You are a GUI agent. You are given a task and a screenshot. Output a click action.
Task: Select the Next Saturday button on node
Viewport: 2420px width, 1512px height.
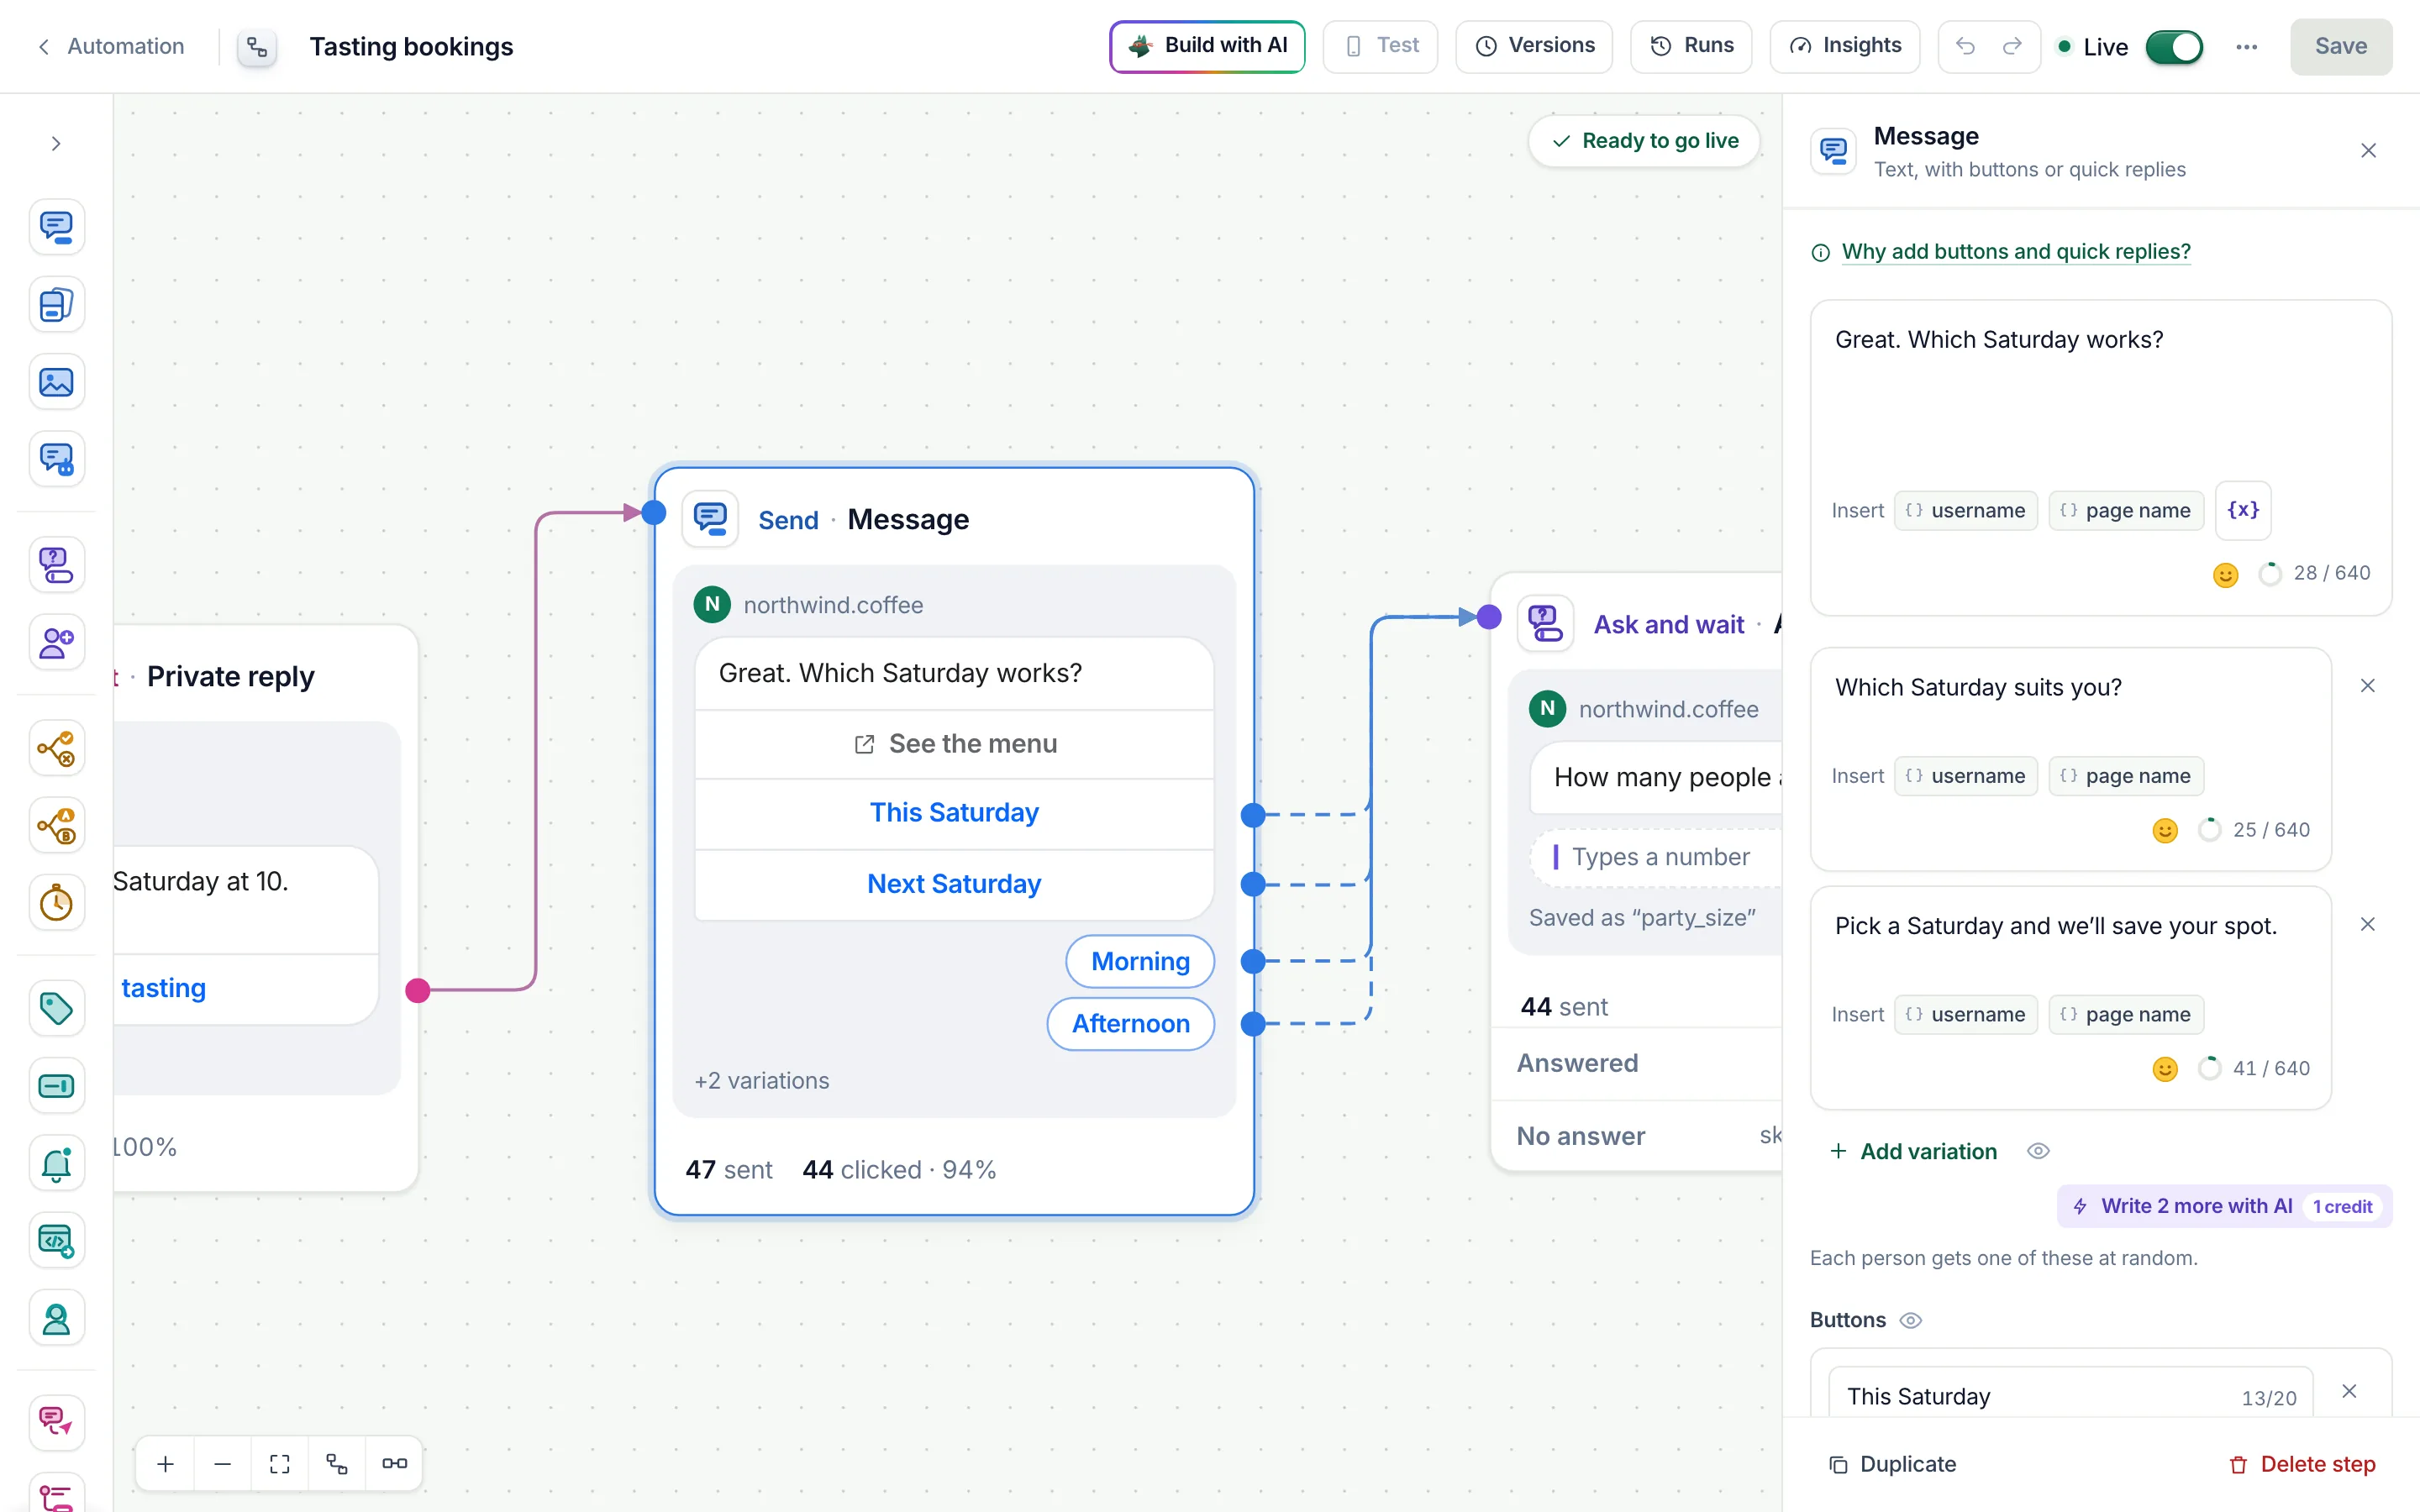(x=954, y=885)
